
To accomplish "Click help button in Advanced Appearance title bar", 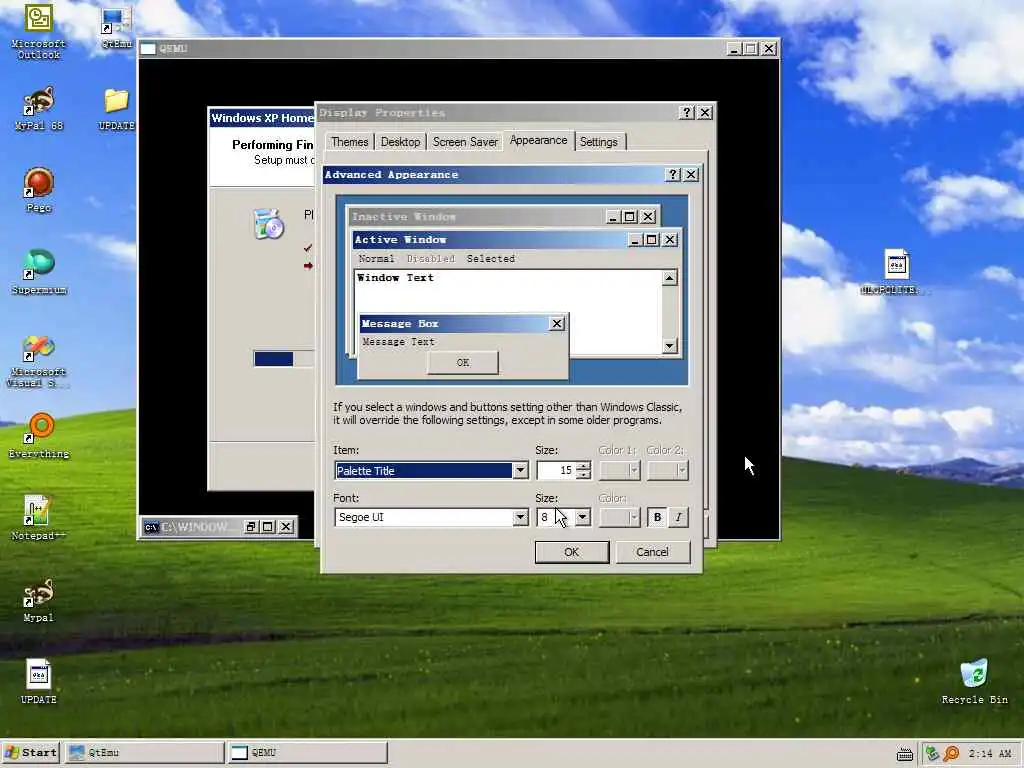I will coord(673,174).
